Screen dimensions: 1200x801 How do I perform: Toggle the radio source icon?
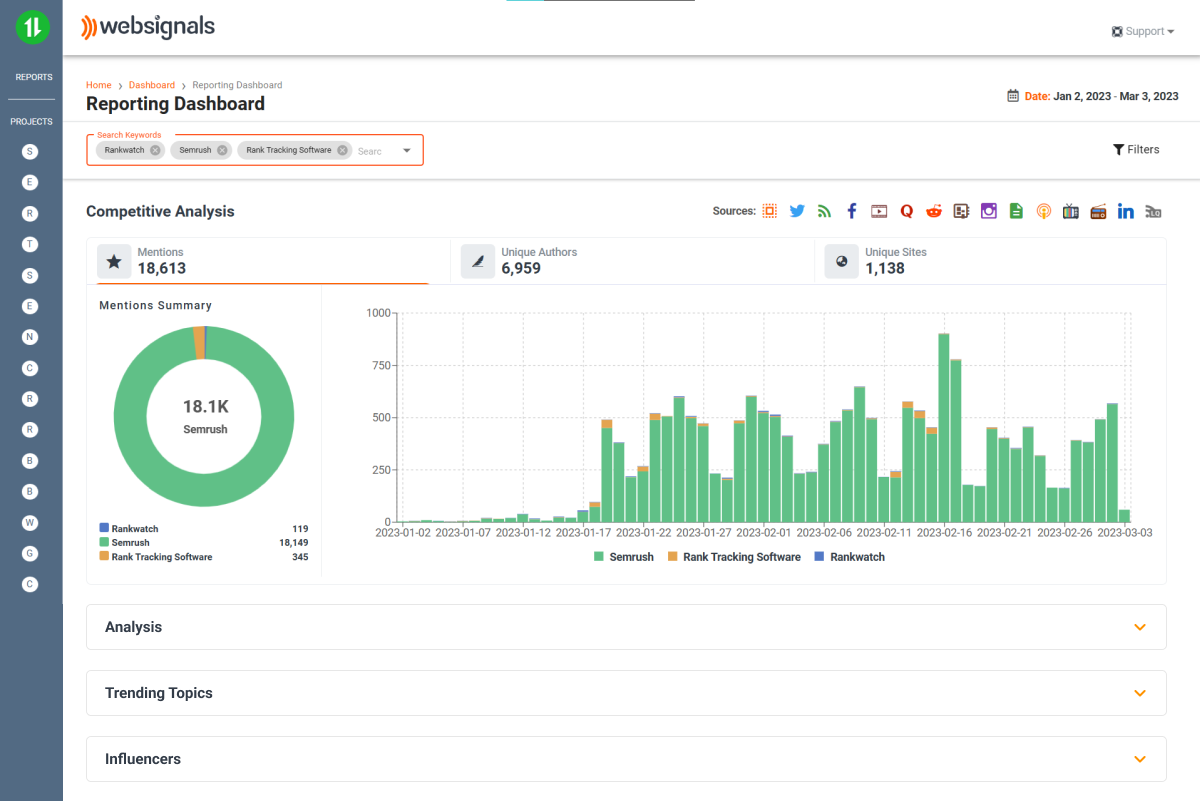1098,211
